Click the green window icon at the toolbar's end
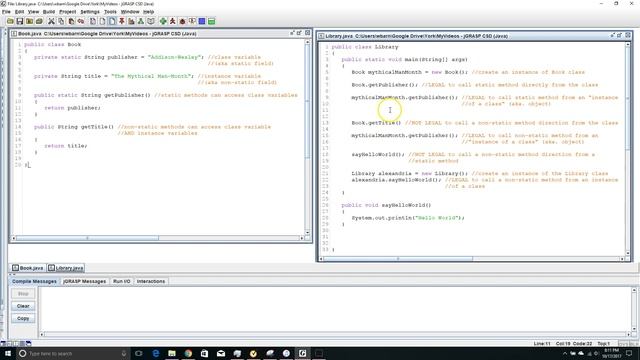 pos(211,21)
